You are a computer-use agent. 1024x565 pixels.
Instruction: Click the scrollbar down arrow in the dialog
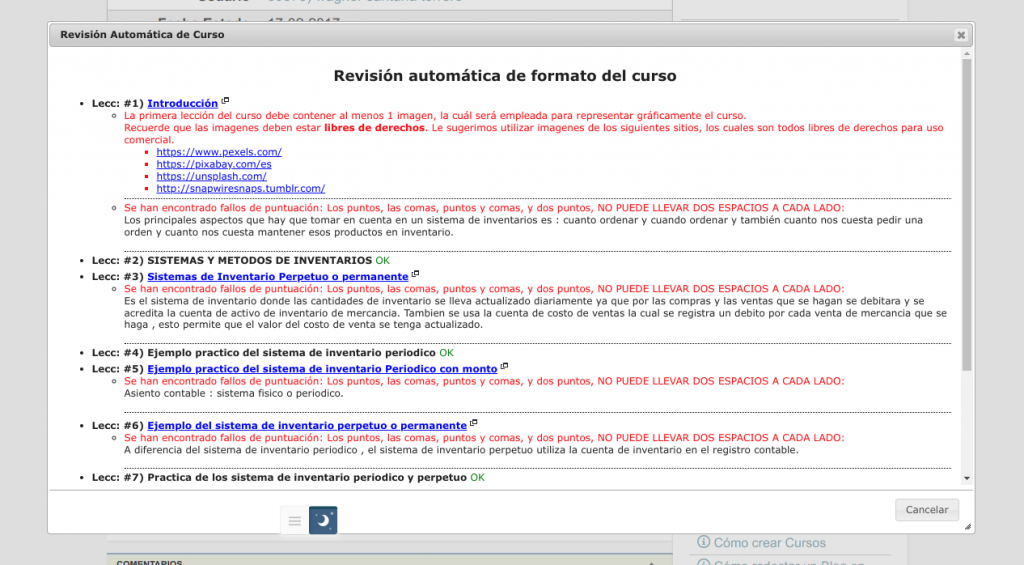(966, 479)
